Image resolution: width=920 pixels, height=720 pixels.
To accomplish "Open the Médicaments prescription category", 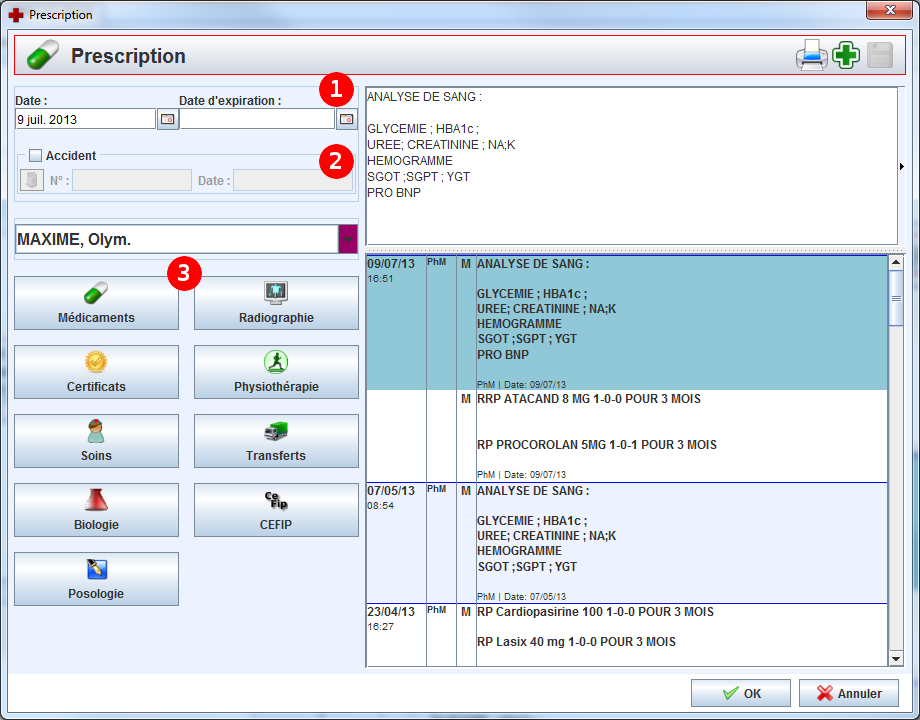I will tap(97, 303).
